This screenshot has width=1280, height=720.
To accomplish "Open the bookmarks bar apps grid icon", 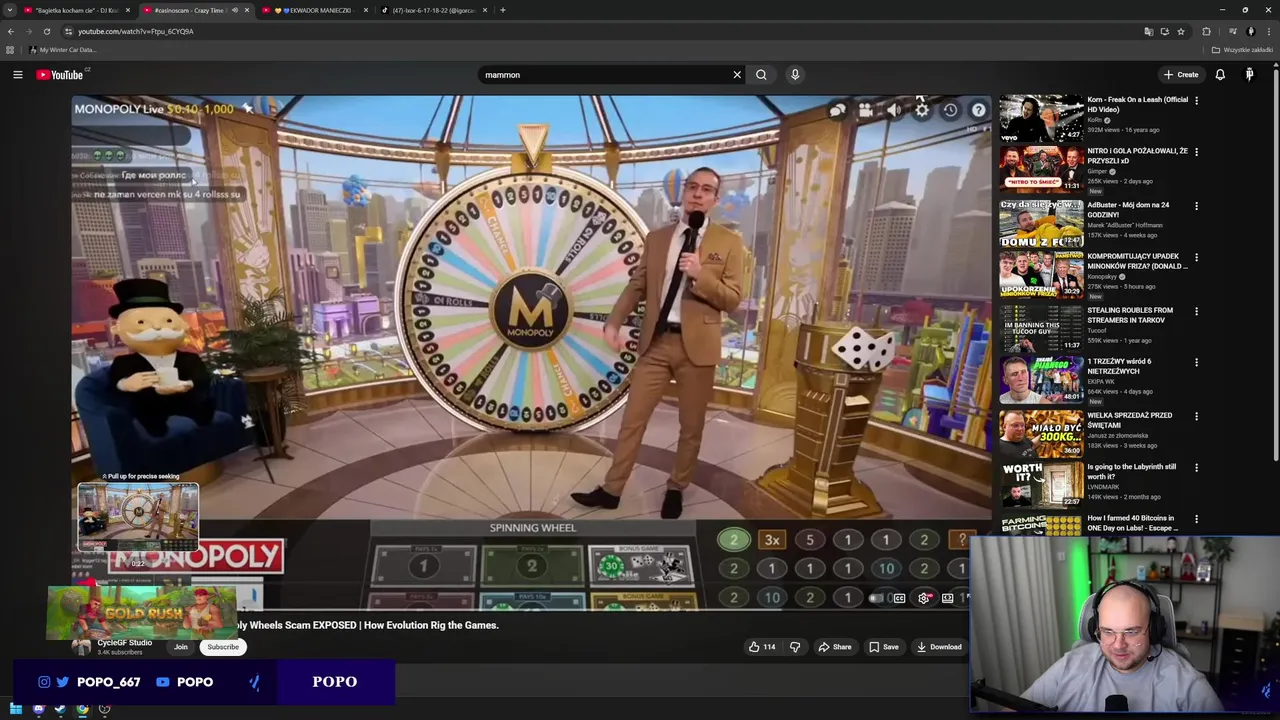I will tap(10, 50).
